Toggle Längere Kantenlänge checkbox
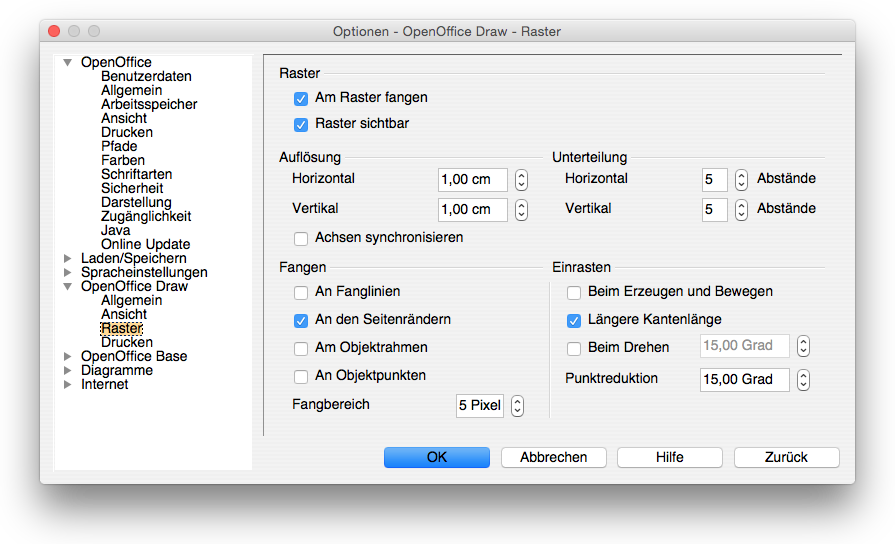The width and height of the screenshot is (895, 544). pos(574,321)
